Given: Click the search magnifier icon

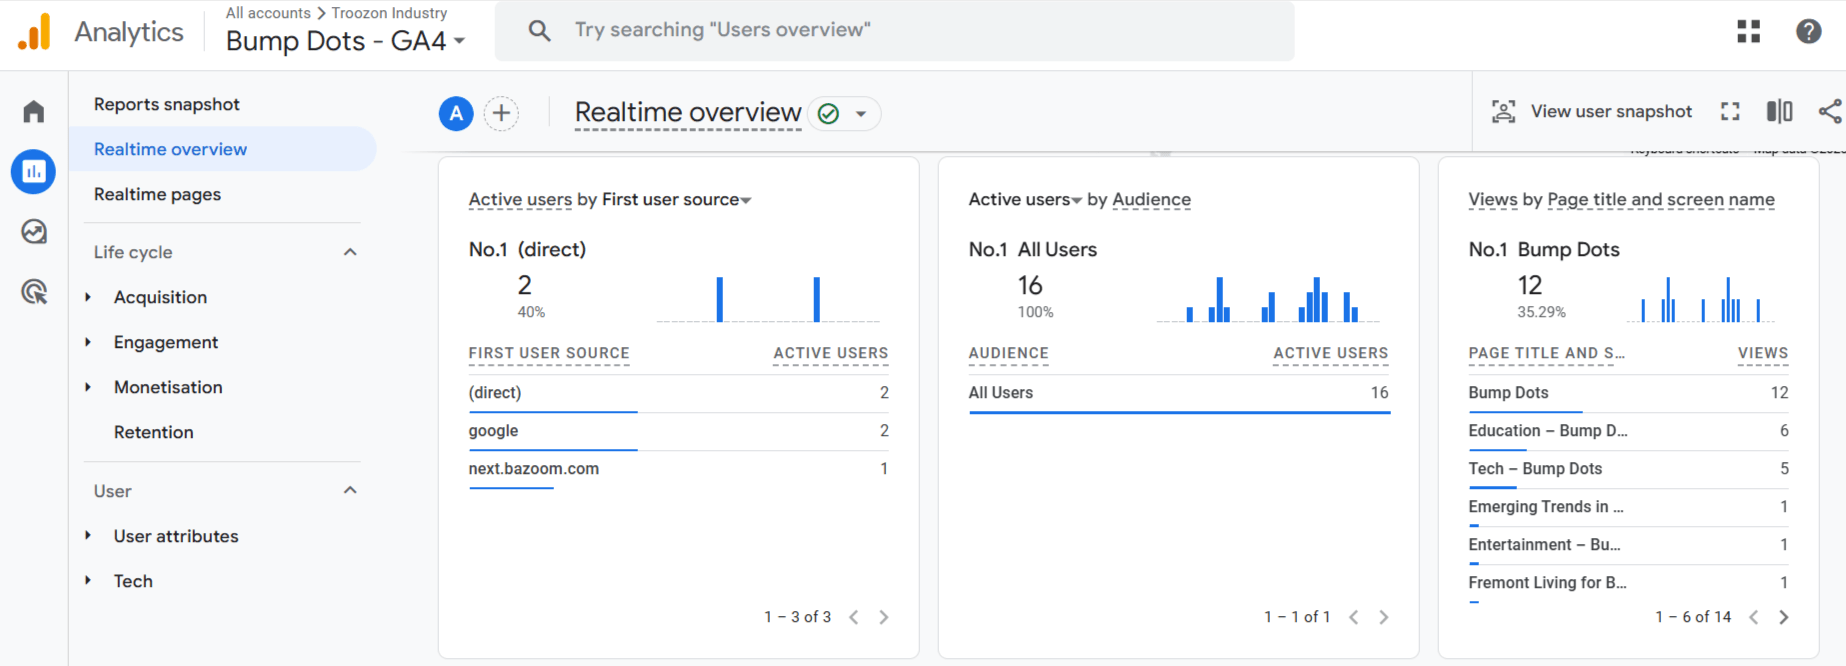Looking at the screenshot, I should [539, 30].
